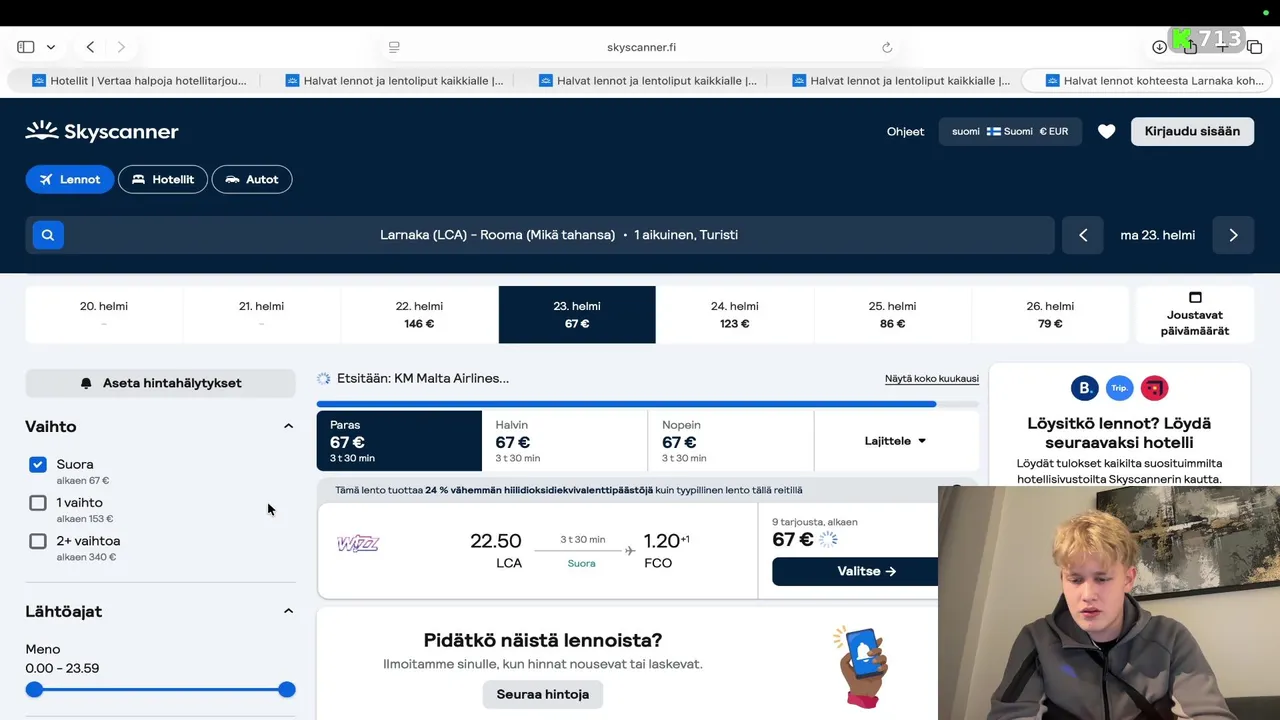Open Joustavat päivämäärät option
The width and height of the screenshot is (1280, 720).
[1195, 315]
